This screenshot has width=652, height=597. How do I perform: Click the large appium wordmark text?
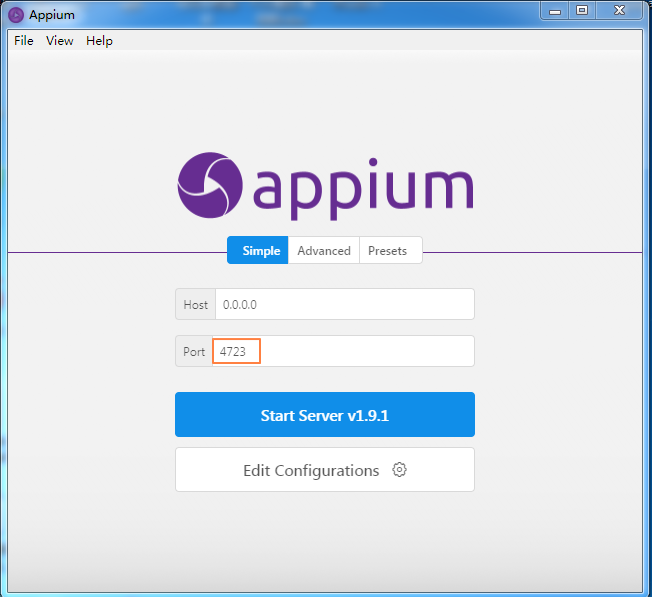tap(364, 187)
